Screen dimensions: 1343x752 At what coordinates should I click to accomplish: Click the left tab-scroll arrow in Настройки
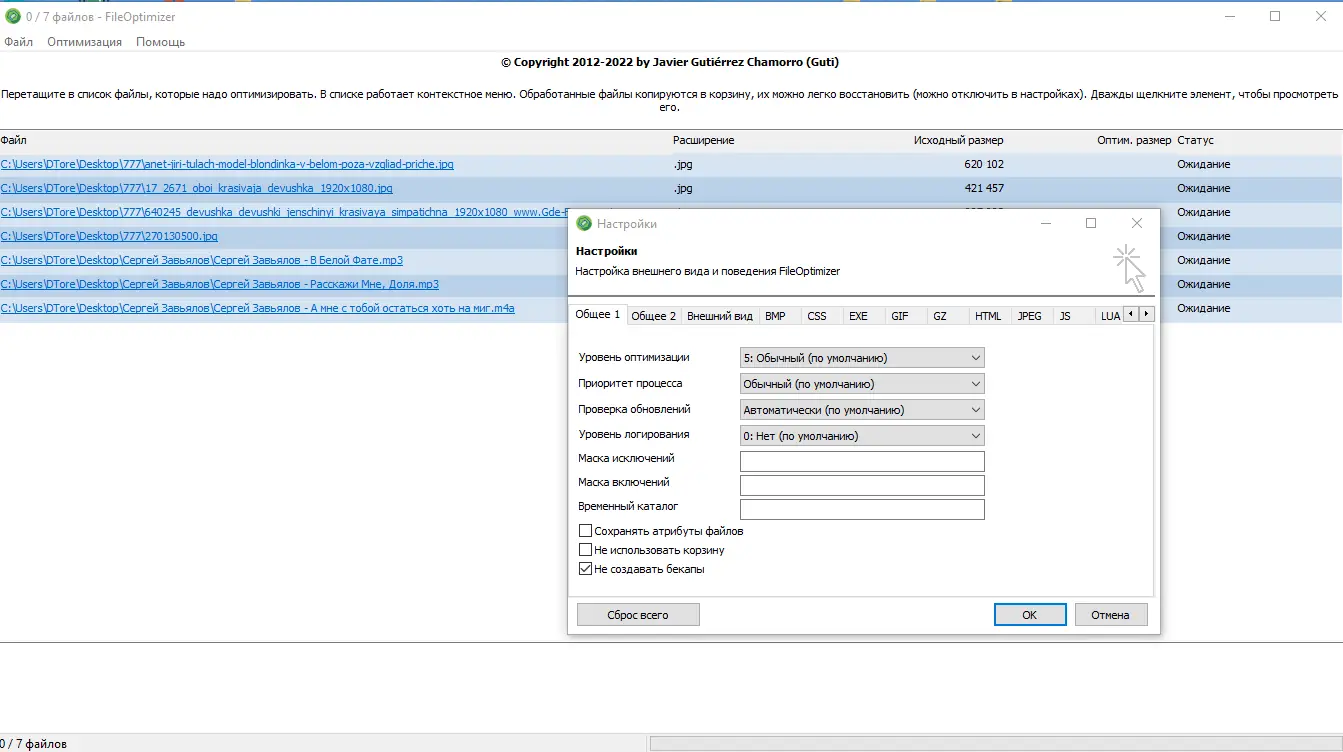tap(1130, 314)
